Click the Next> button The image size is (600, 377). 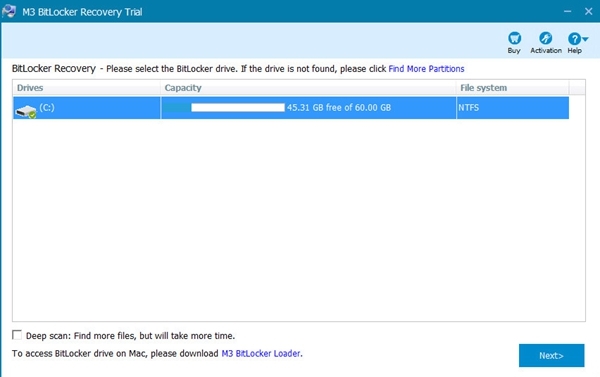pyautogui.click(x=551, y=356)
